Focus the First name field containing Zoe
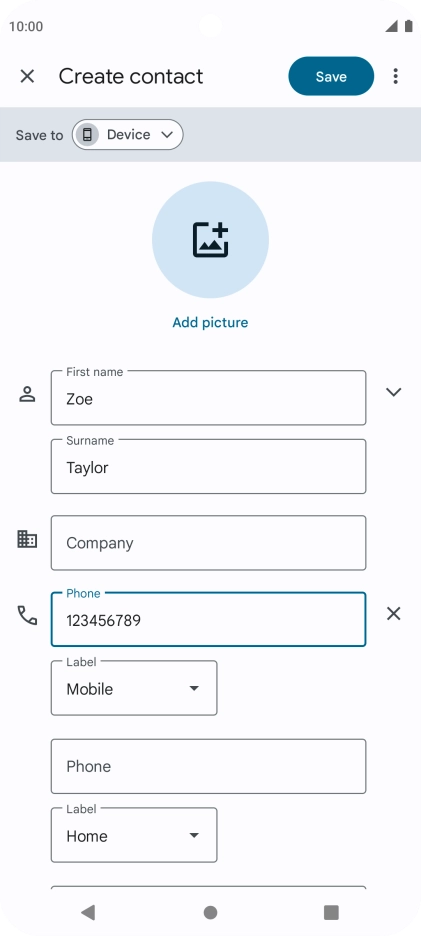The height and width of the screenshot is (936, 421). (x=208, y=398)
